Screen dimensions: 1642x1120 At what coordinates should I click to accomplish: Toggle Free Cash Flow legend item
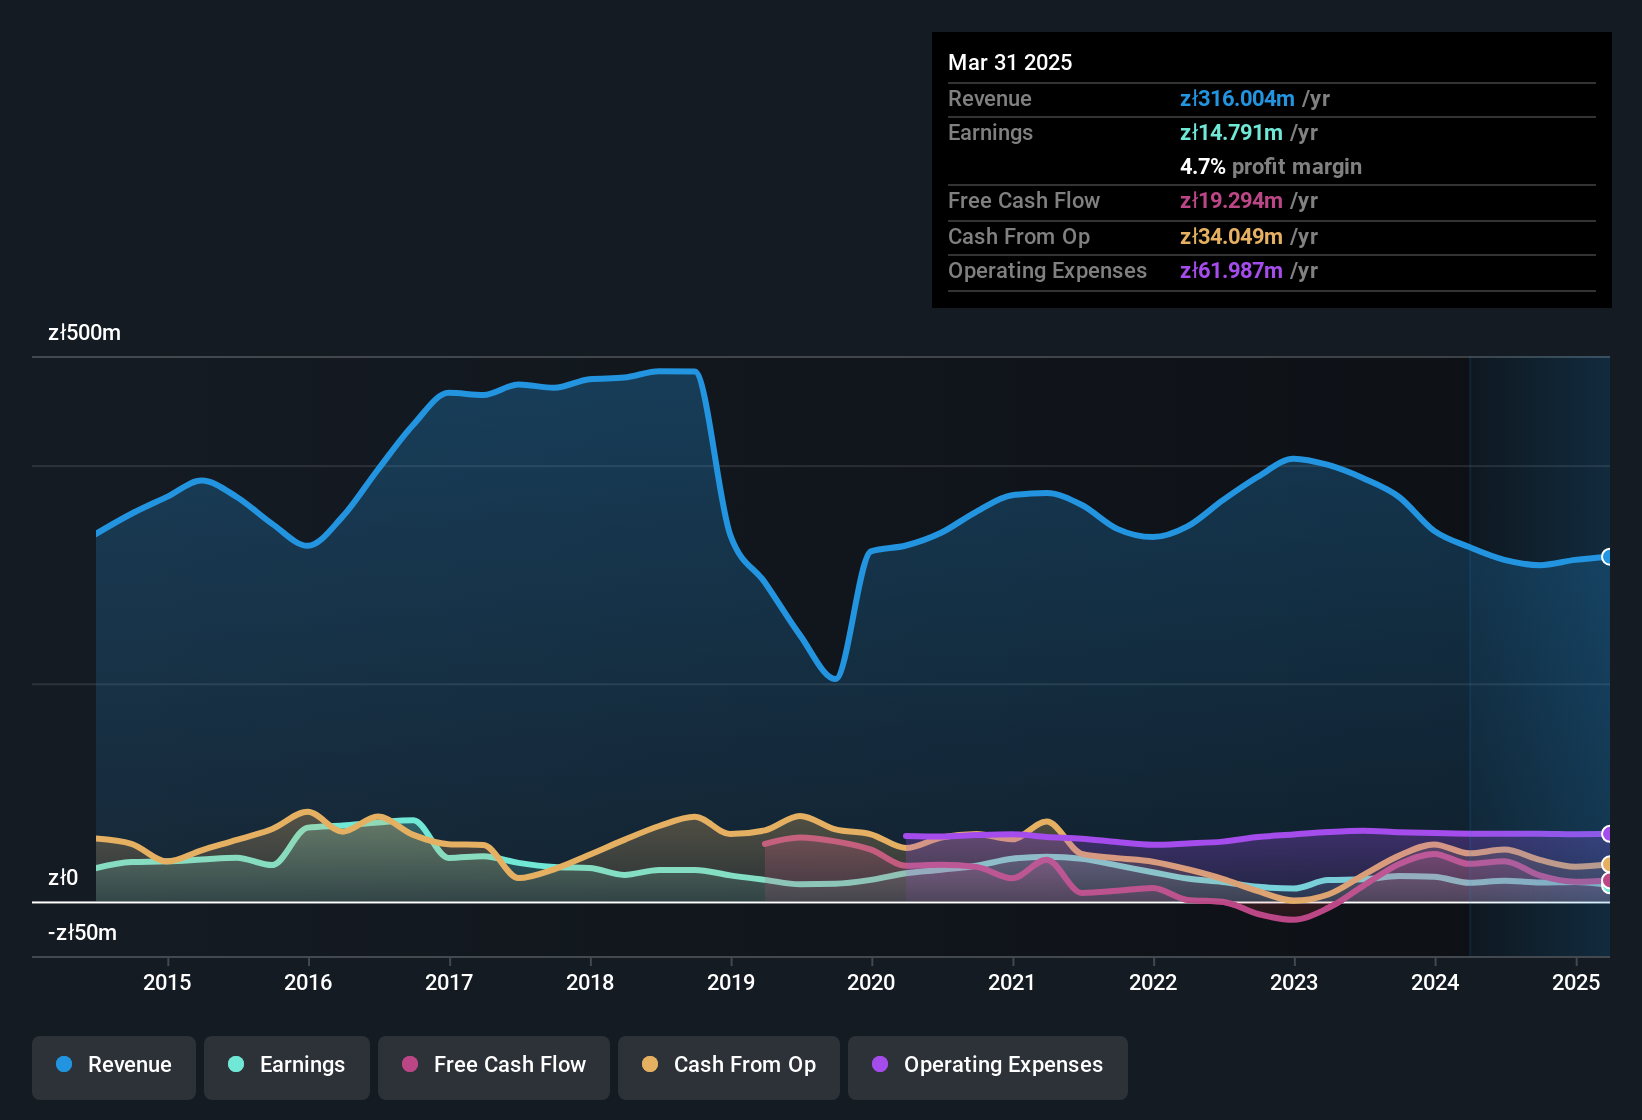pyautogui.click(x=494, y=1065)
